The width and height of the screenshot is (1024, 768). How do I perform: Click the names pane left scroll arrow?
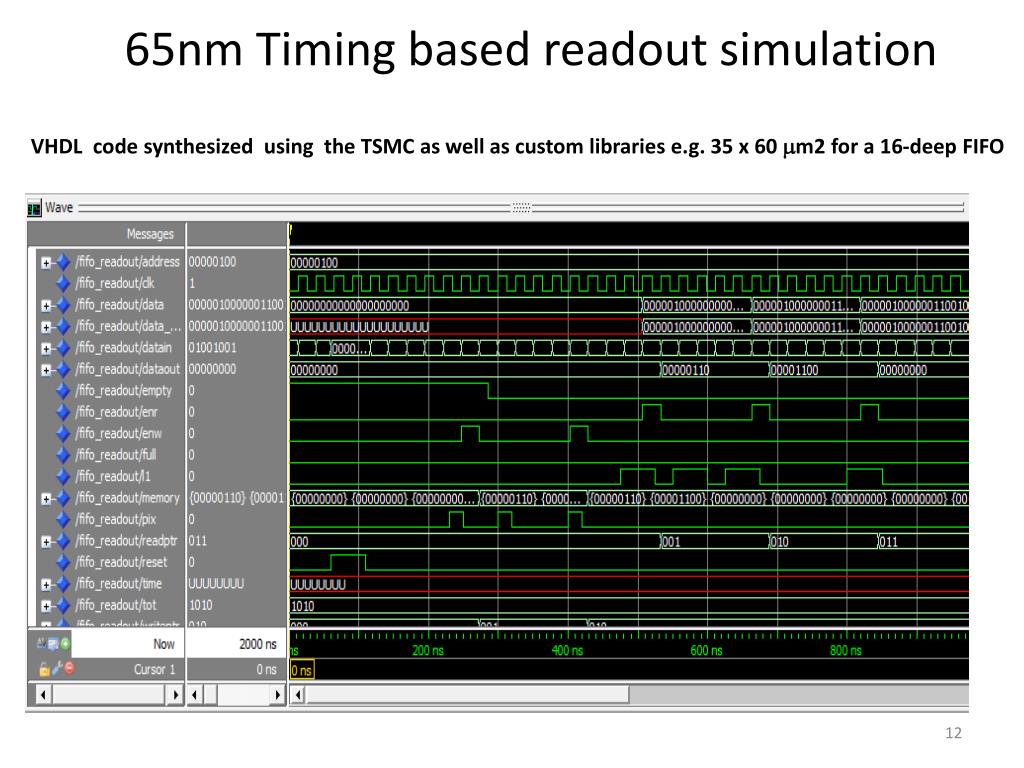[x=43, y=695]
